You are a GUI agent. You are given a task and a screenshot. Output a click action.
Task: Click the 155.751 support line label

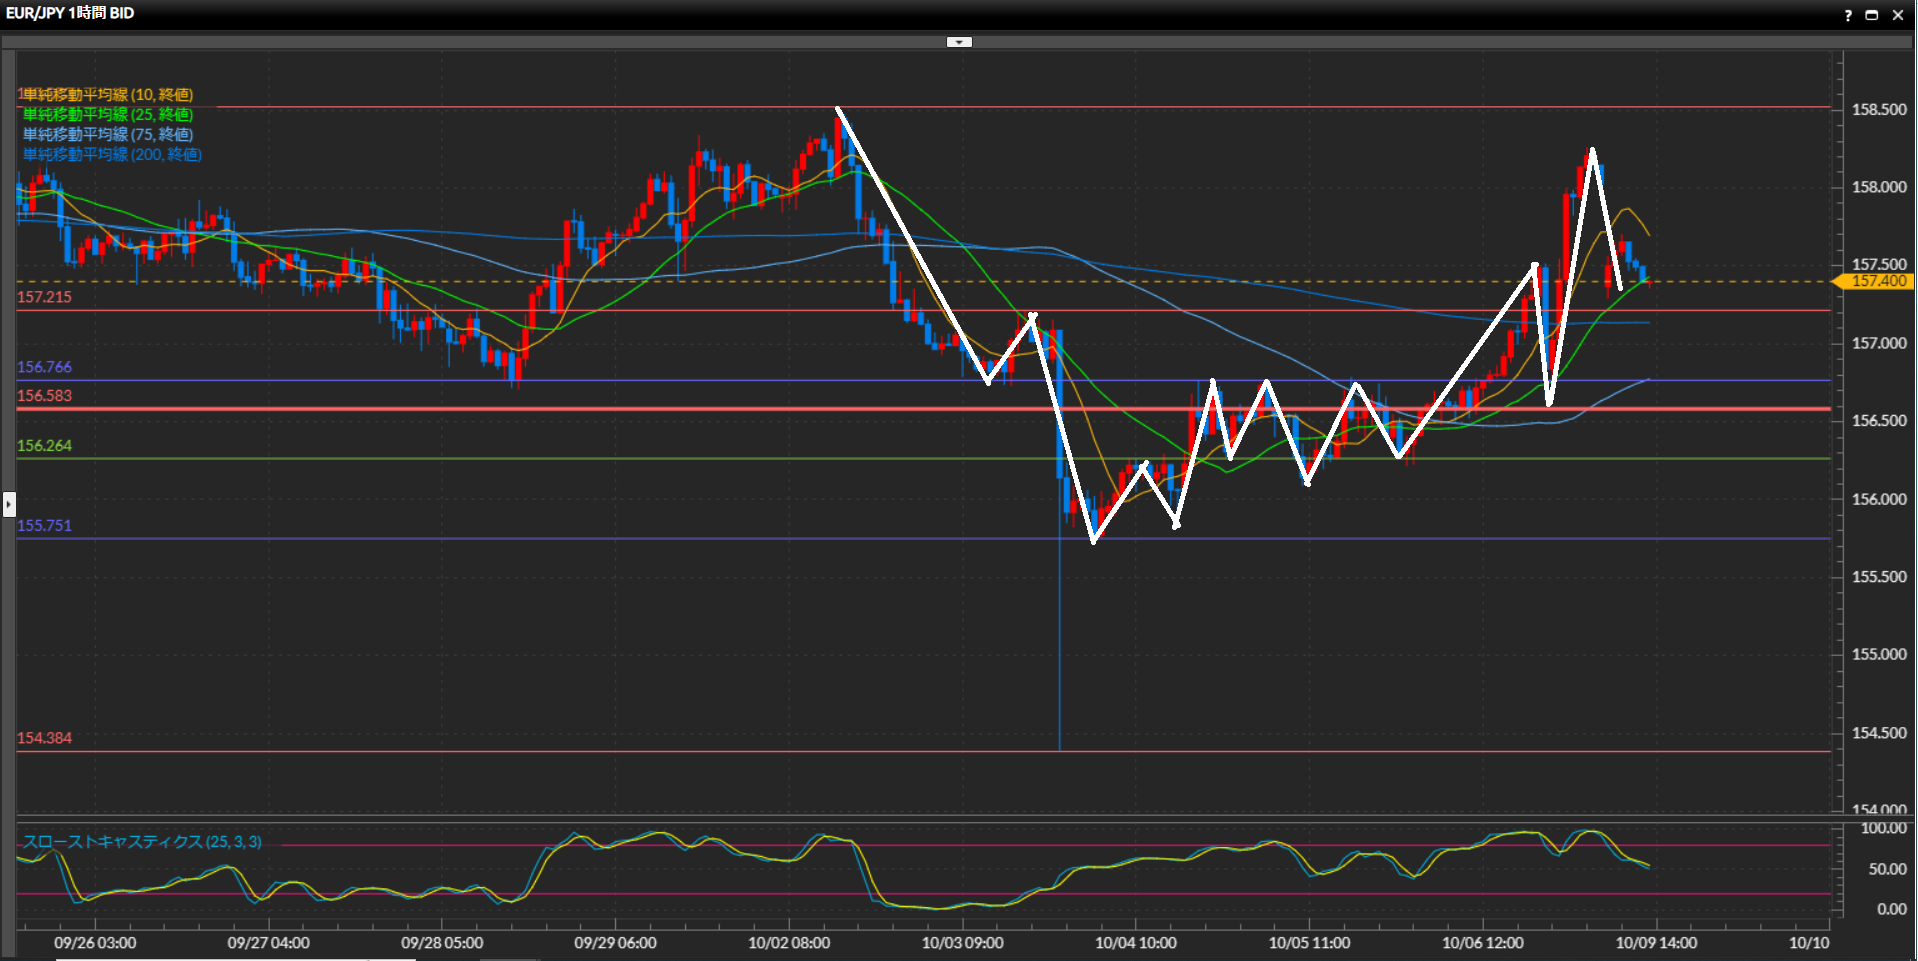(45, 526)
